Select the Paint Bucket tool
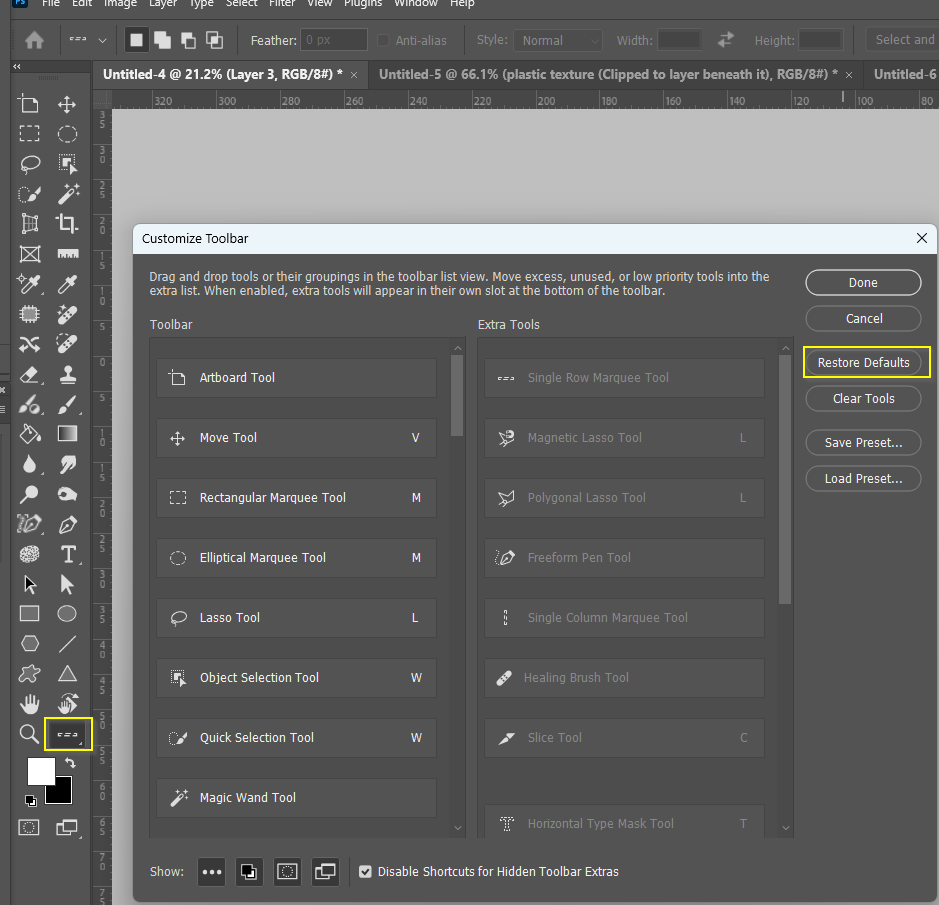The height and width of the screenshot is (905, 939). coord(30,434)
